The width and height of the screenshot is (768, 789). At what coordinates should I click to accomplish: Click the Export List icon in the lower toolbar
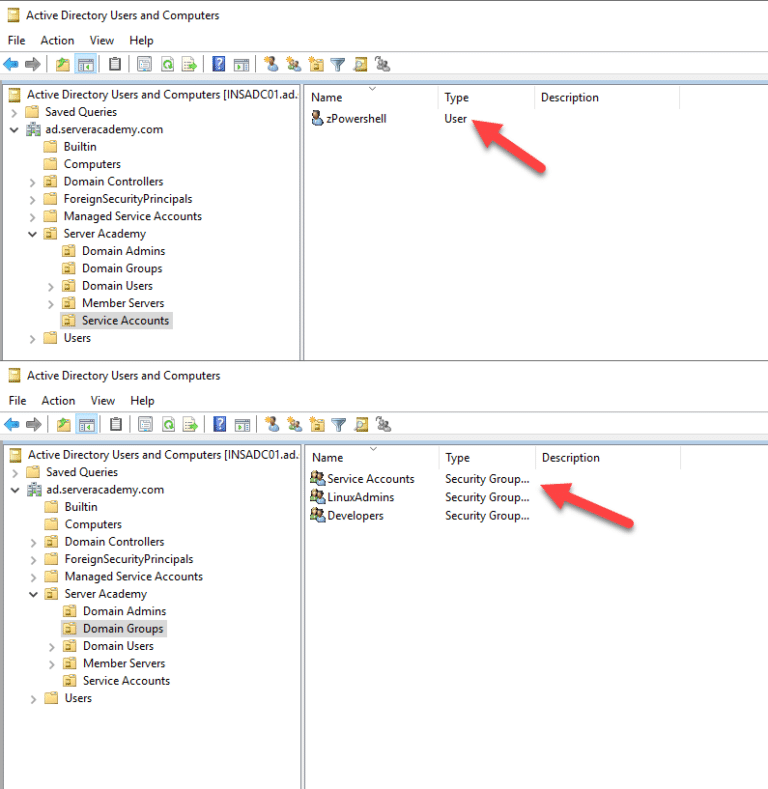188,424
